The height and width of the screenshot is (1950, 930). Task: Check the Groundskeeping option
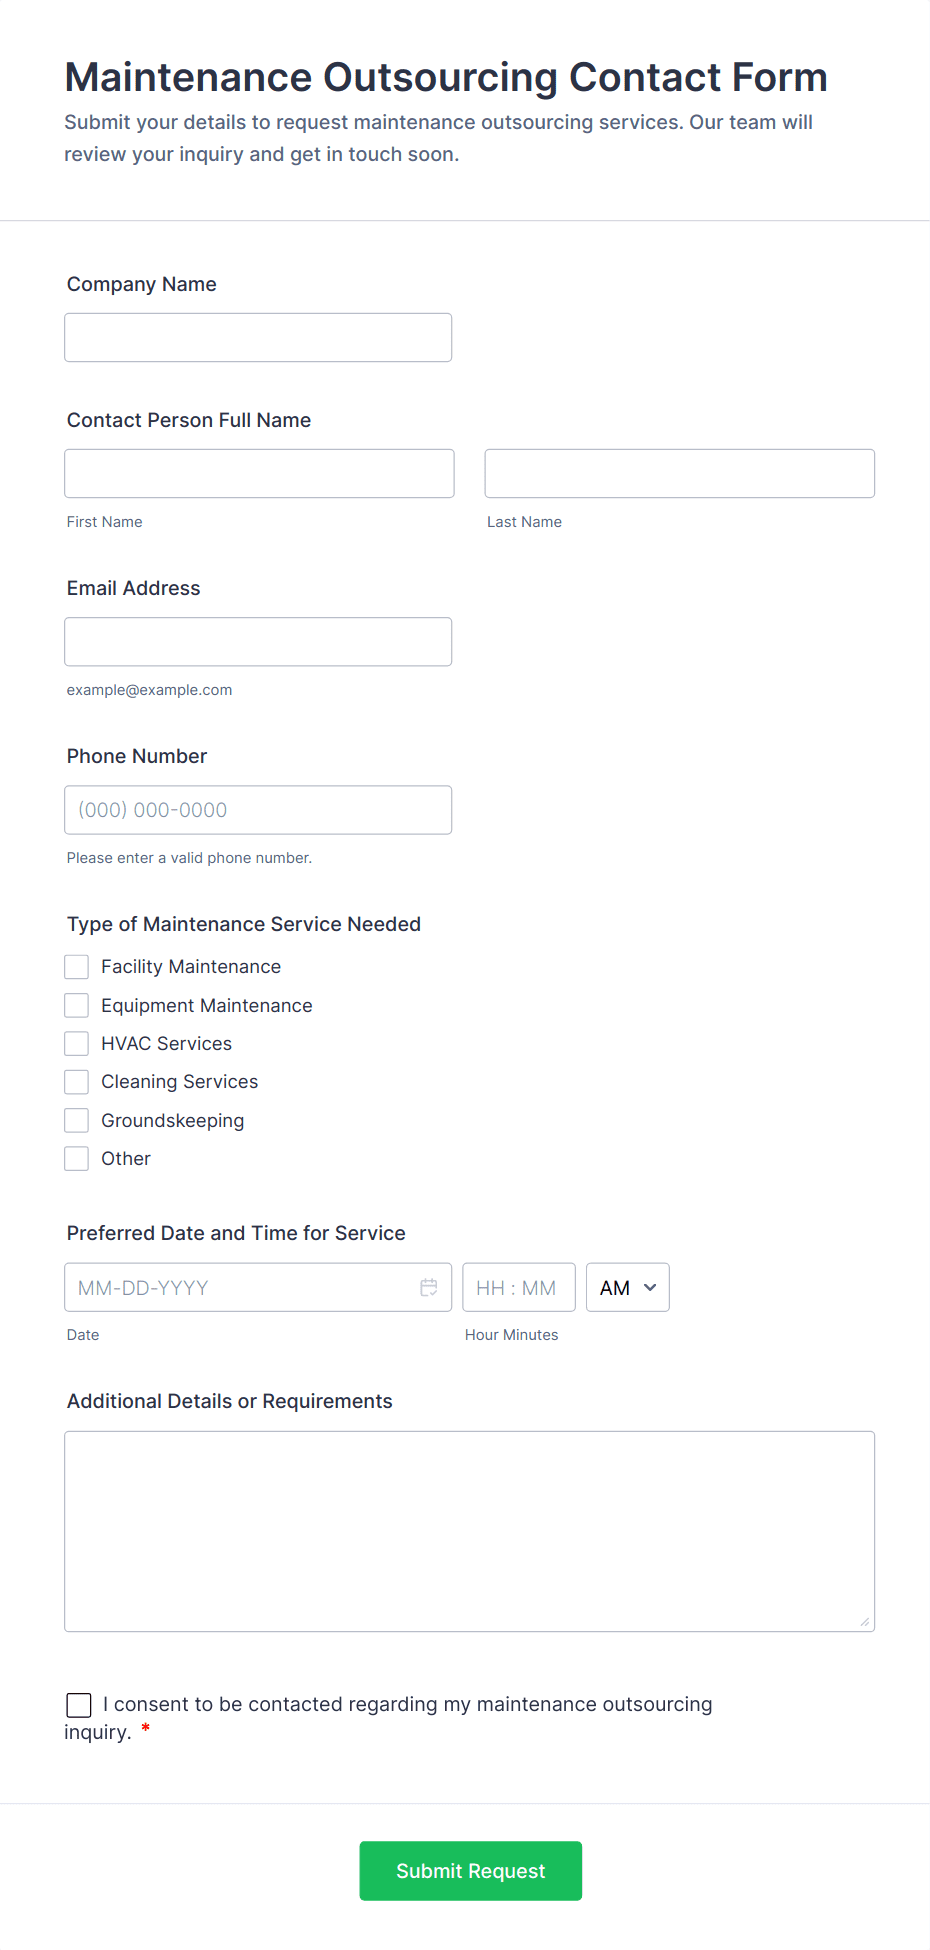click(77, 1120)
